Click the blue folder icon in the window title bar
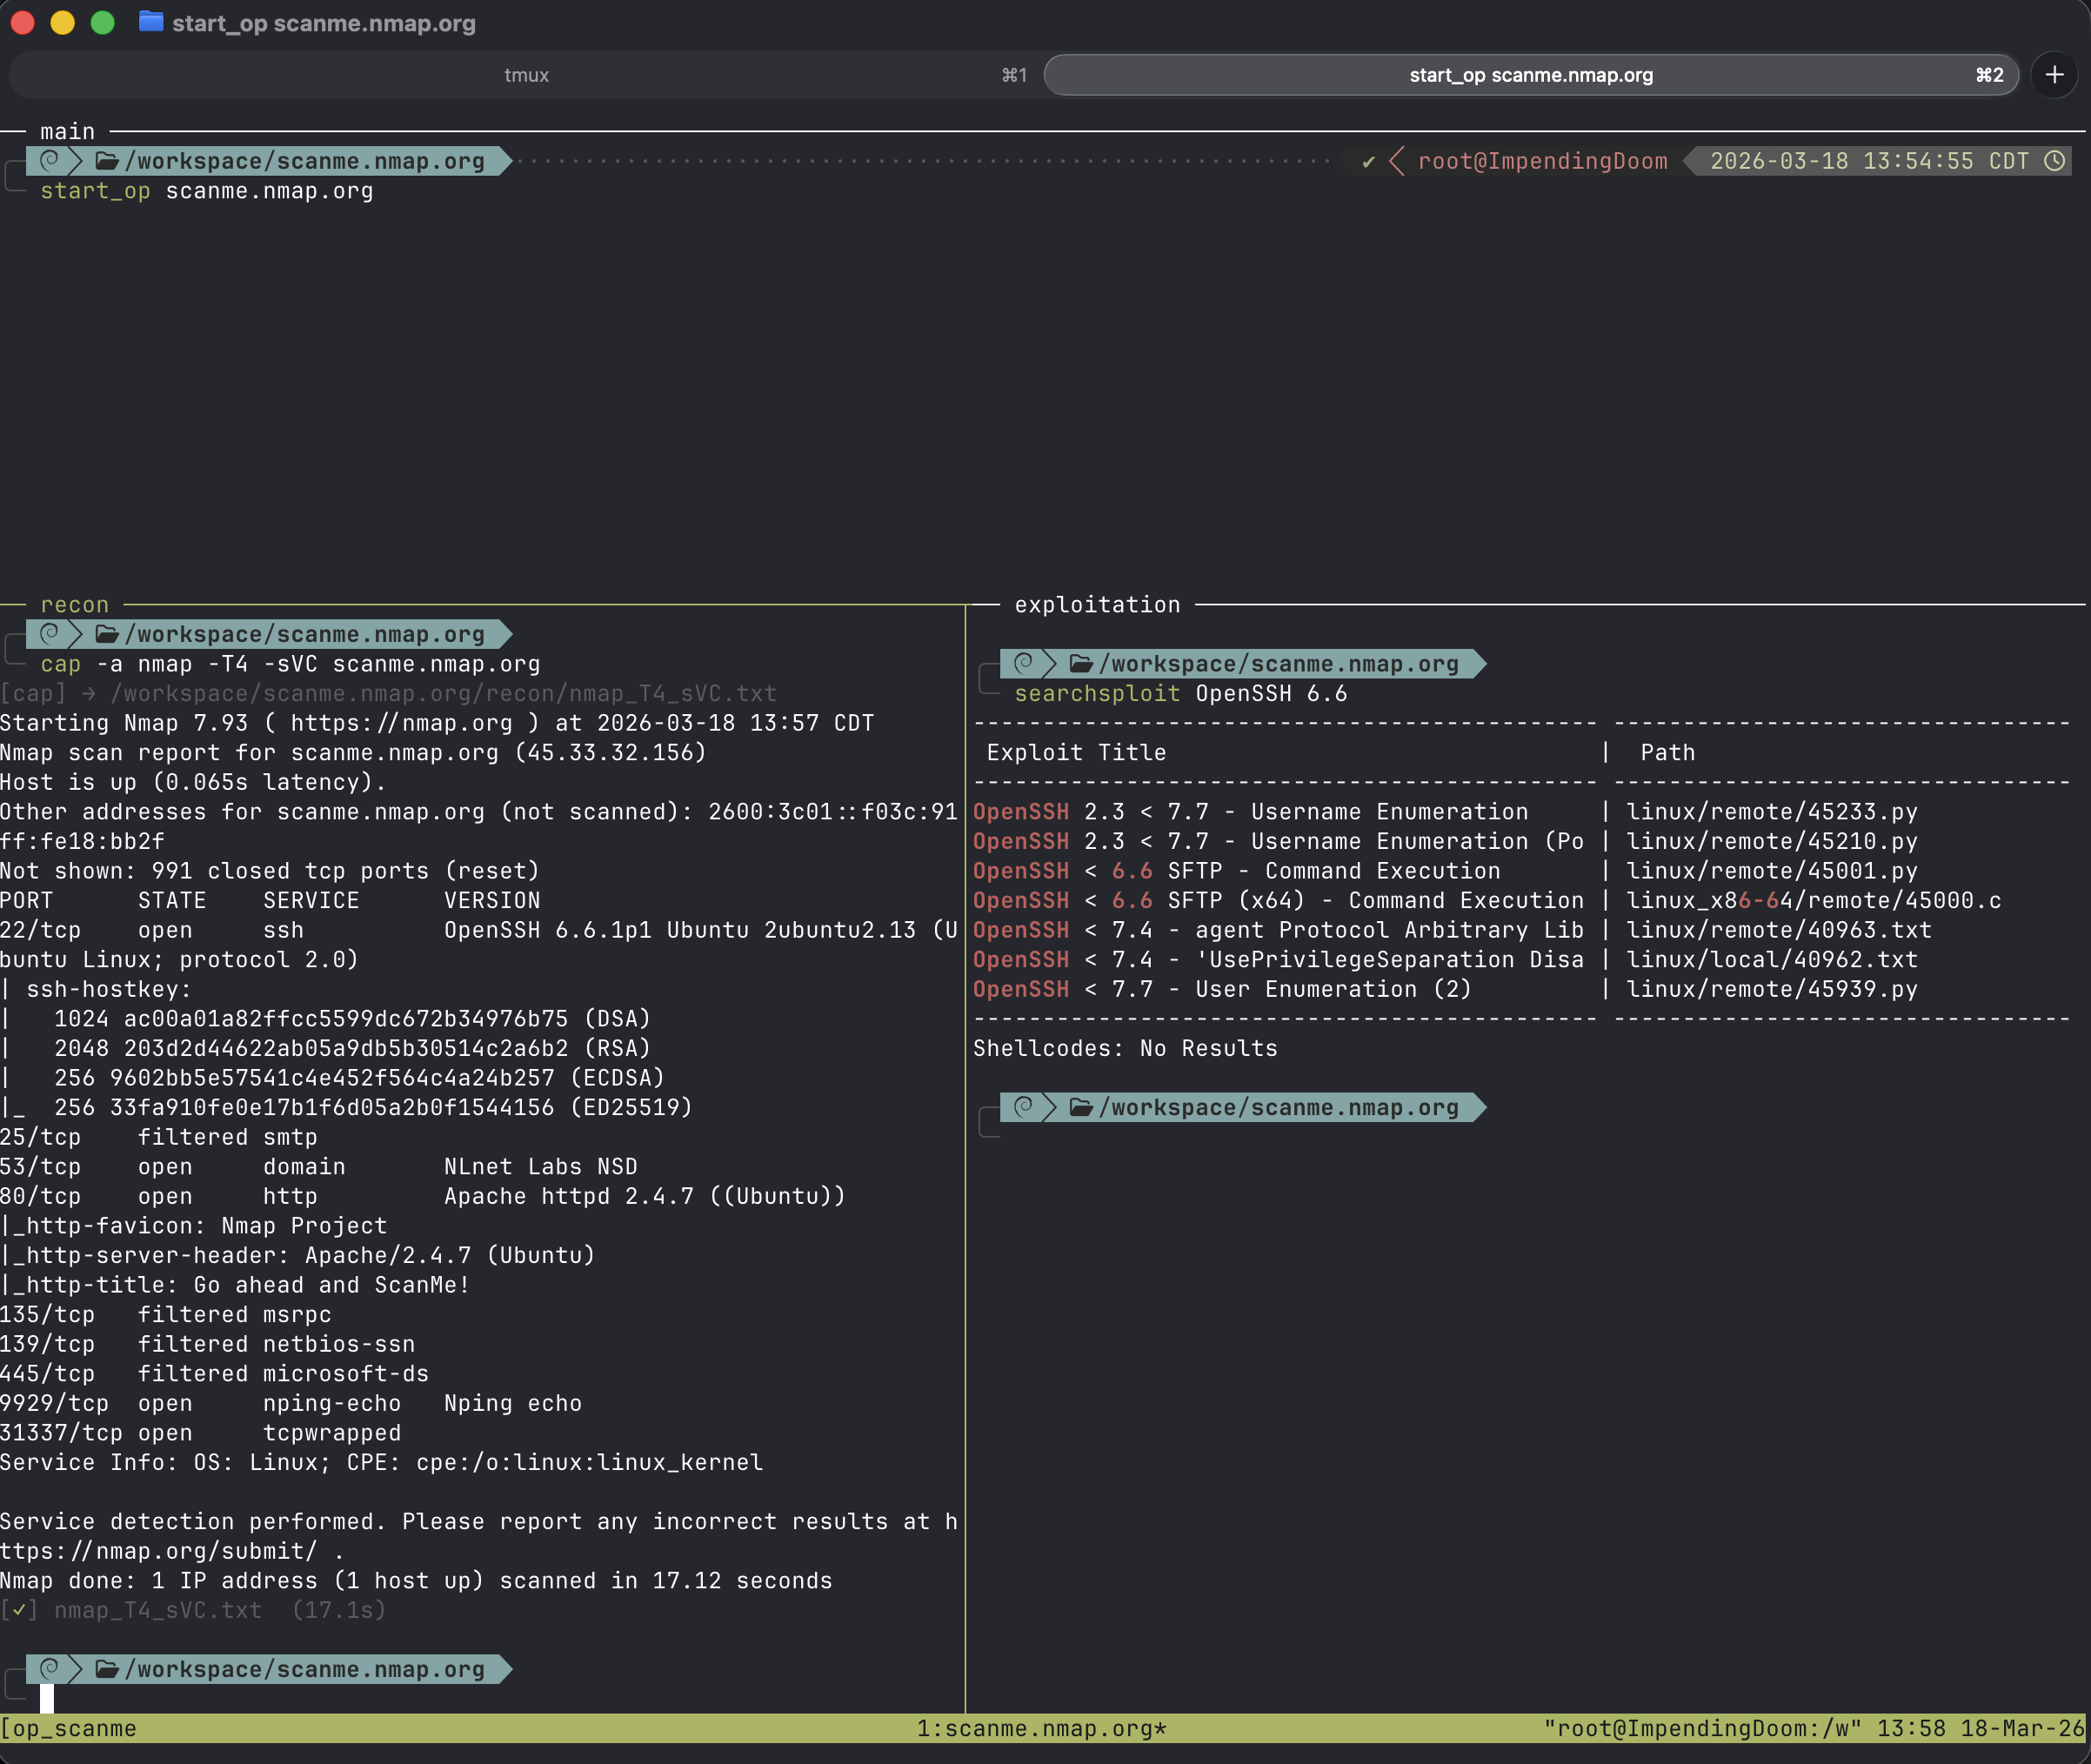This screenshot has width=2091, height=1764. coord(151,22)
